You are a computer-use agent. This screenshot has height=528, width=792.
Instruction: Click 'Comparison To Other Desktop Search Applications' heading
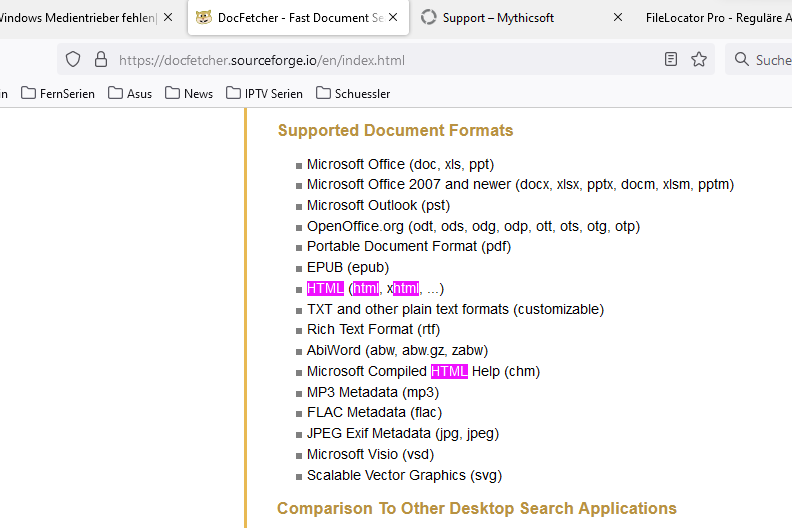[x=477, y=508]
